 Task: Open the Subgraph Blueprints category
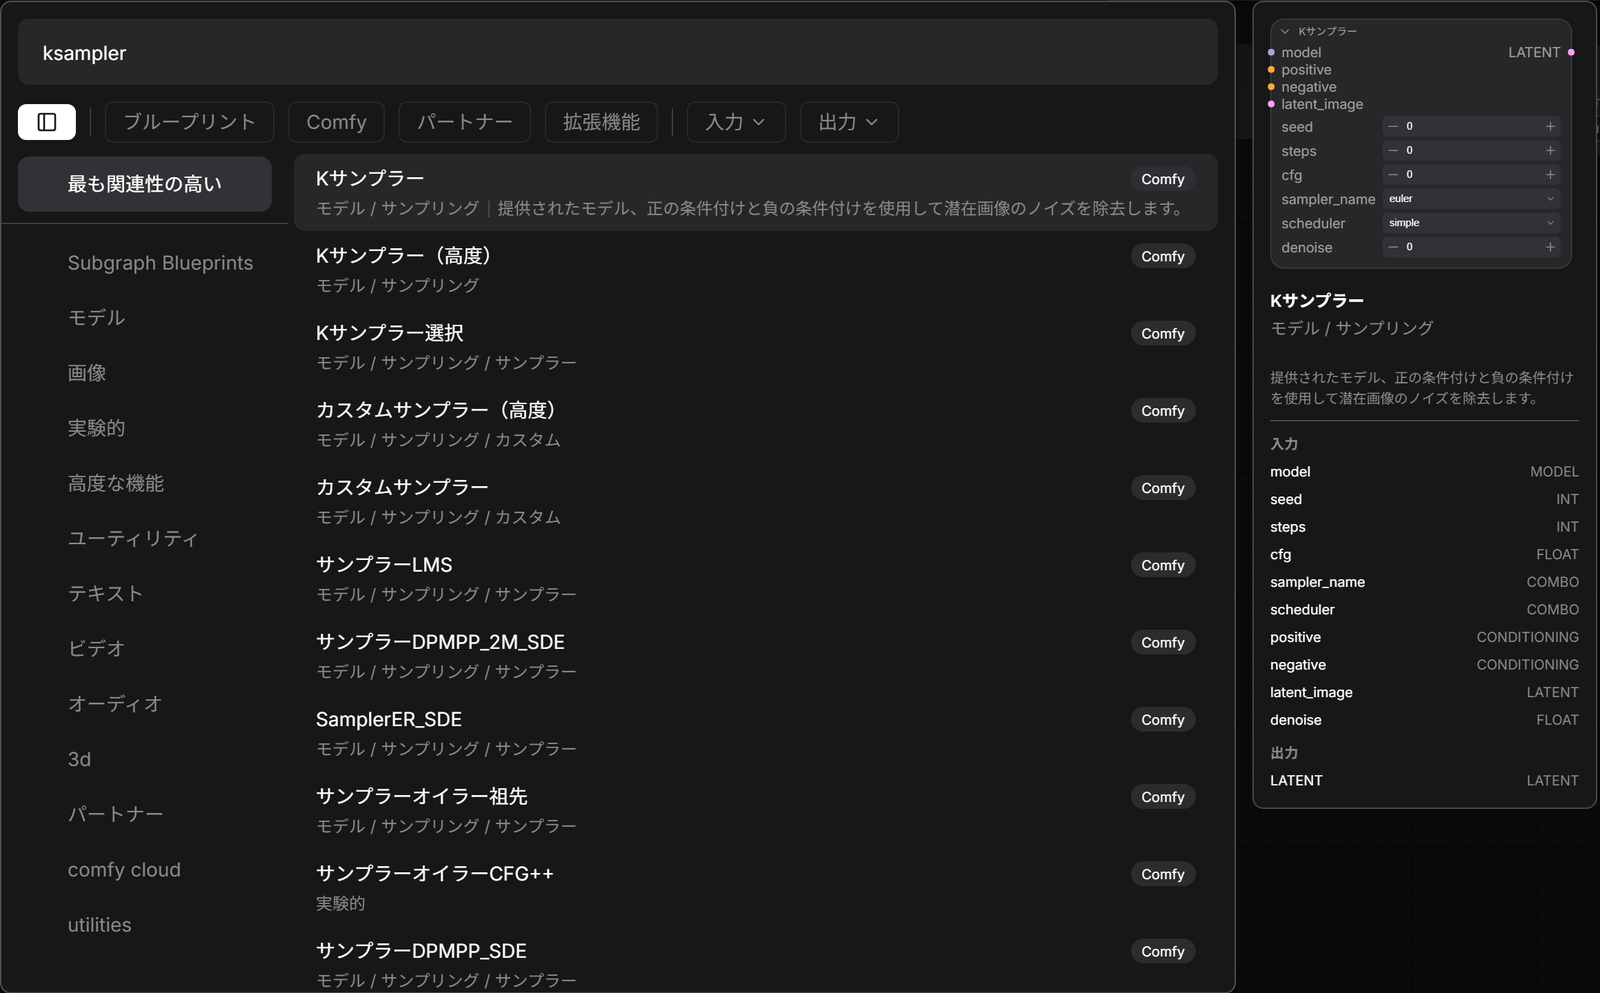160,263
